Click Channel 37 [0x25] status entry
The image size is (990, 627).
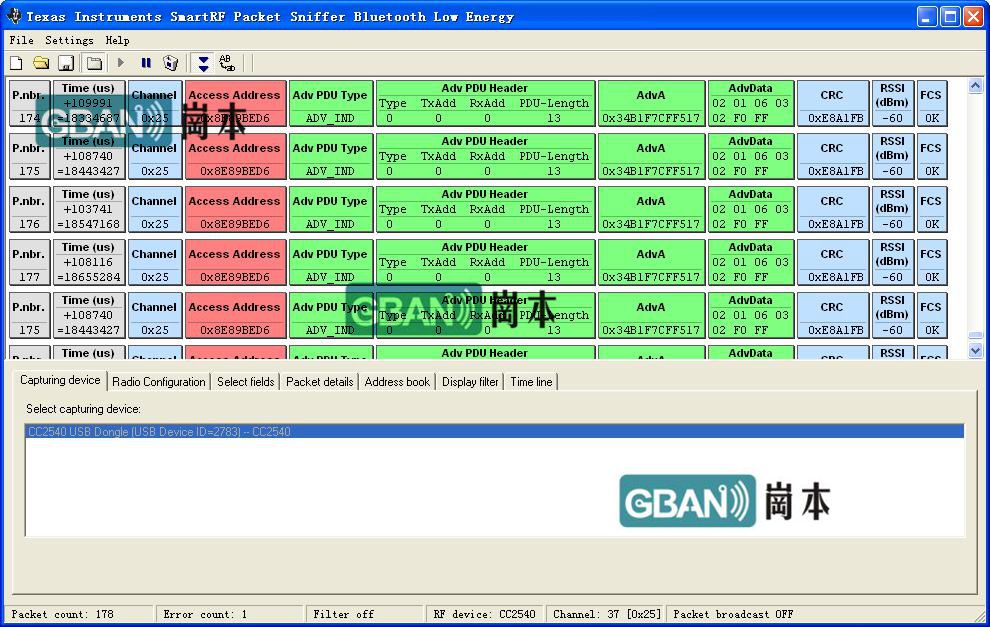tap(607, 614)
